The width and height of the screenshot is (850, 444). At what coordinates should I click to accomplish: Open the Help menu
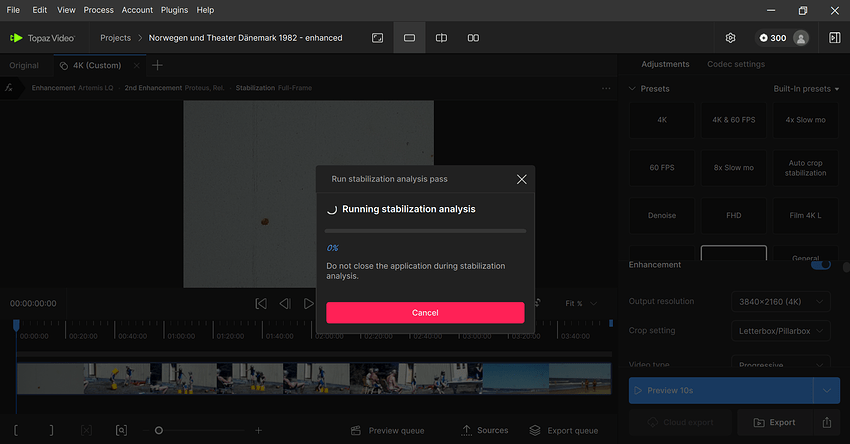point(205,10)
